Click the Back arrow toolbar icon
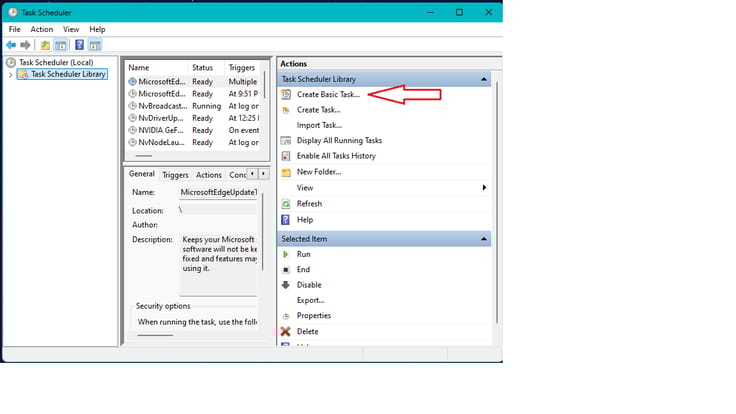The image size is (736, 414). tap(11, 45)
